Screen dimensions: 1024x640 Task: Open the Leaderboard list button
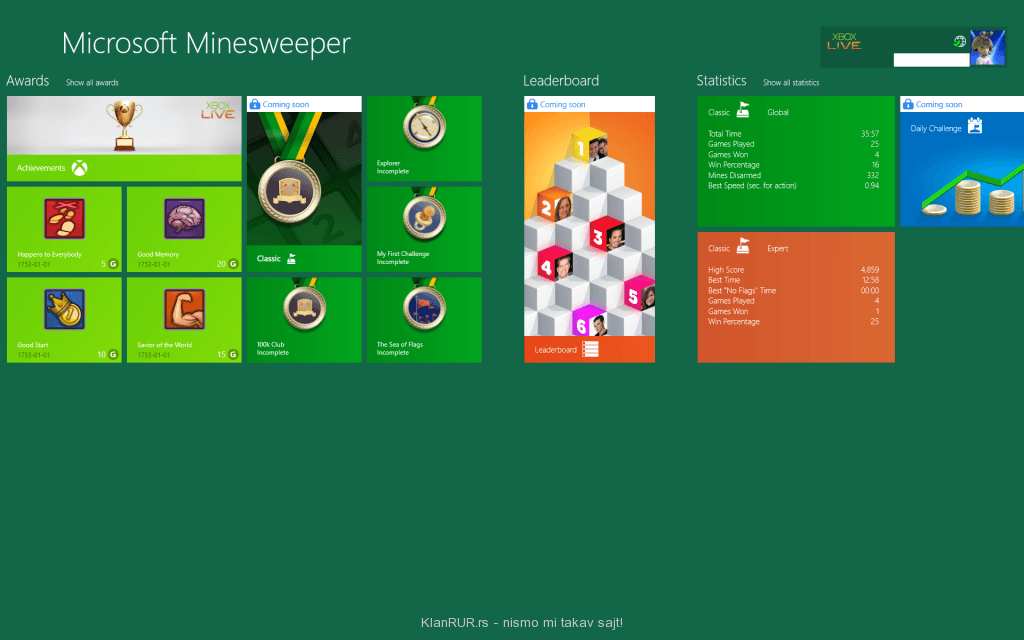pyautogui.click(x=589, y=349)
